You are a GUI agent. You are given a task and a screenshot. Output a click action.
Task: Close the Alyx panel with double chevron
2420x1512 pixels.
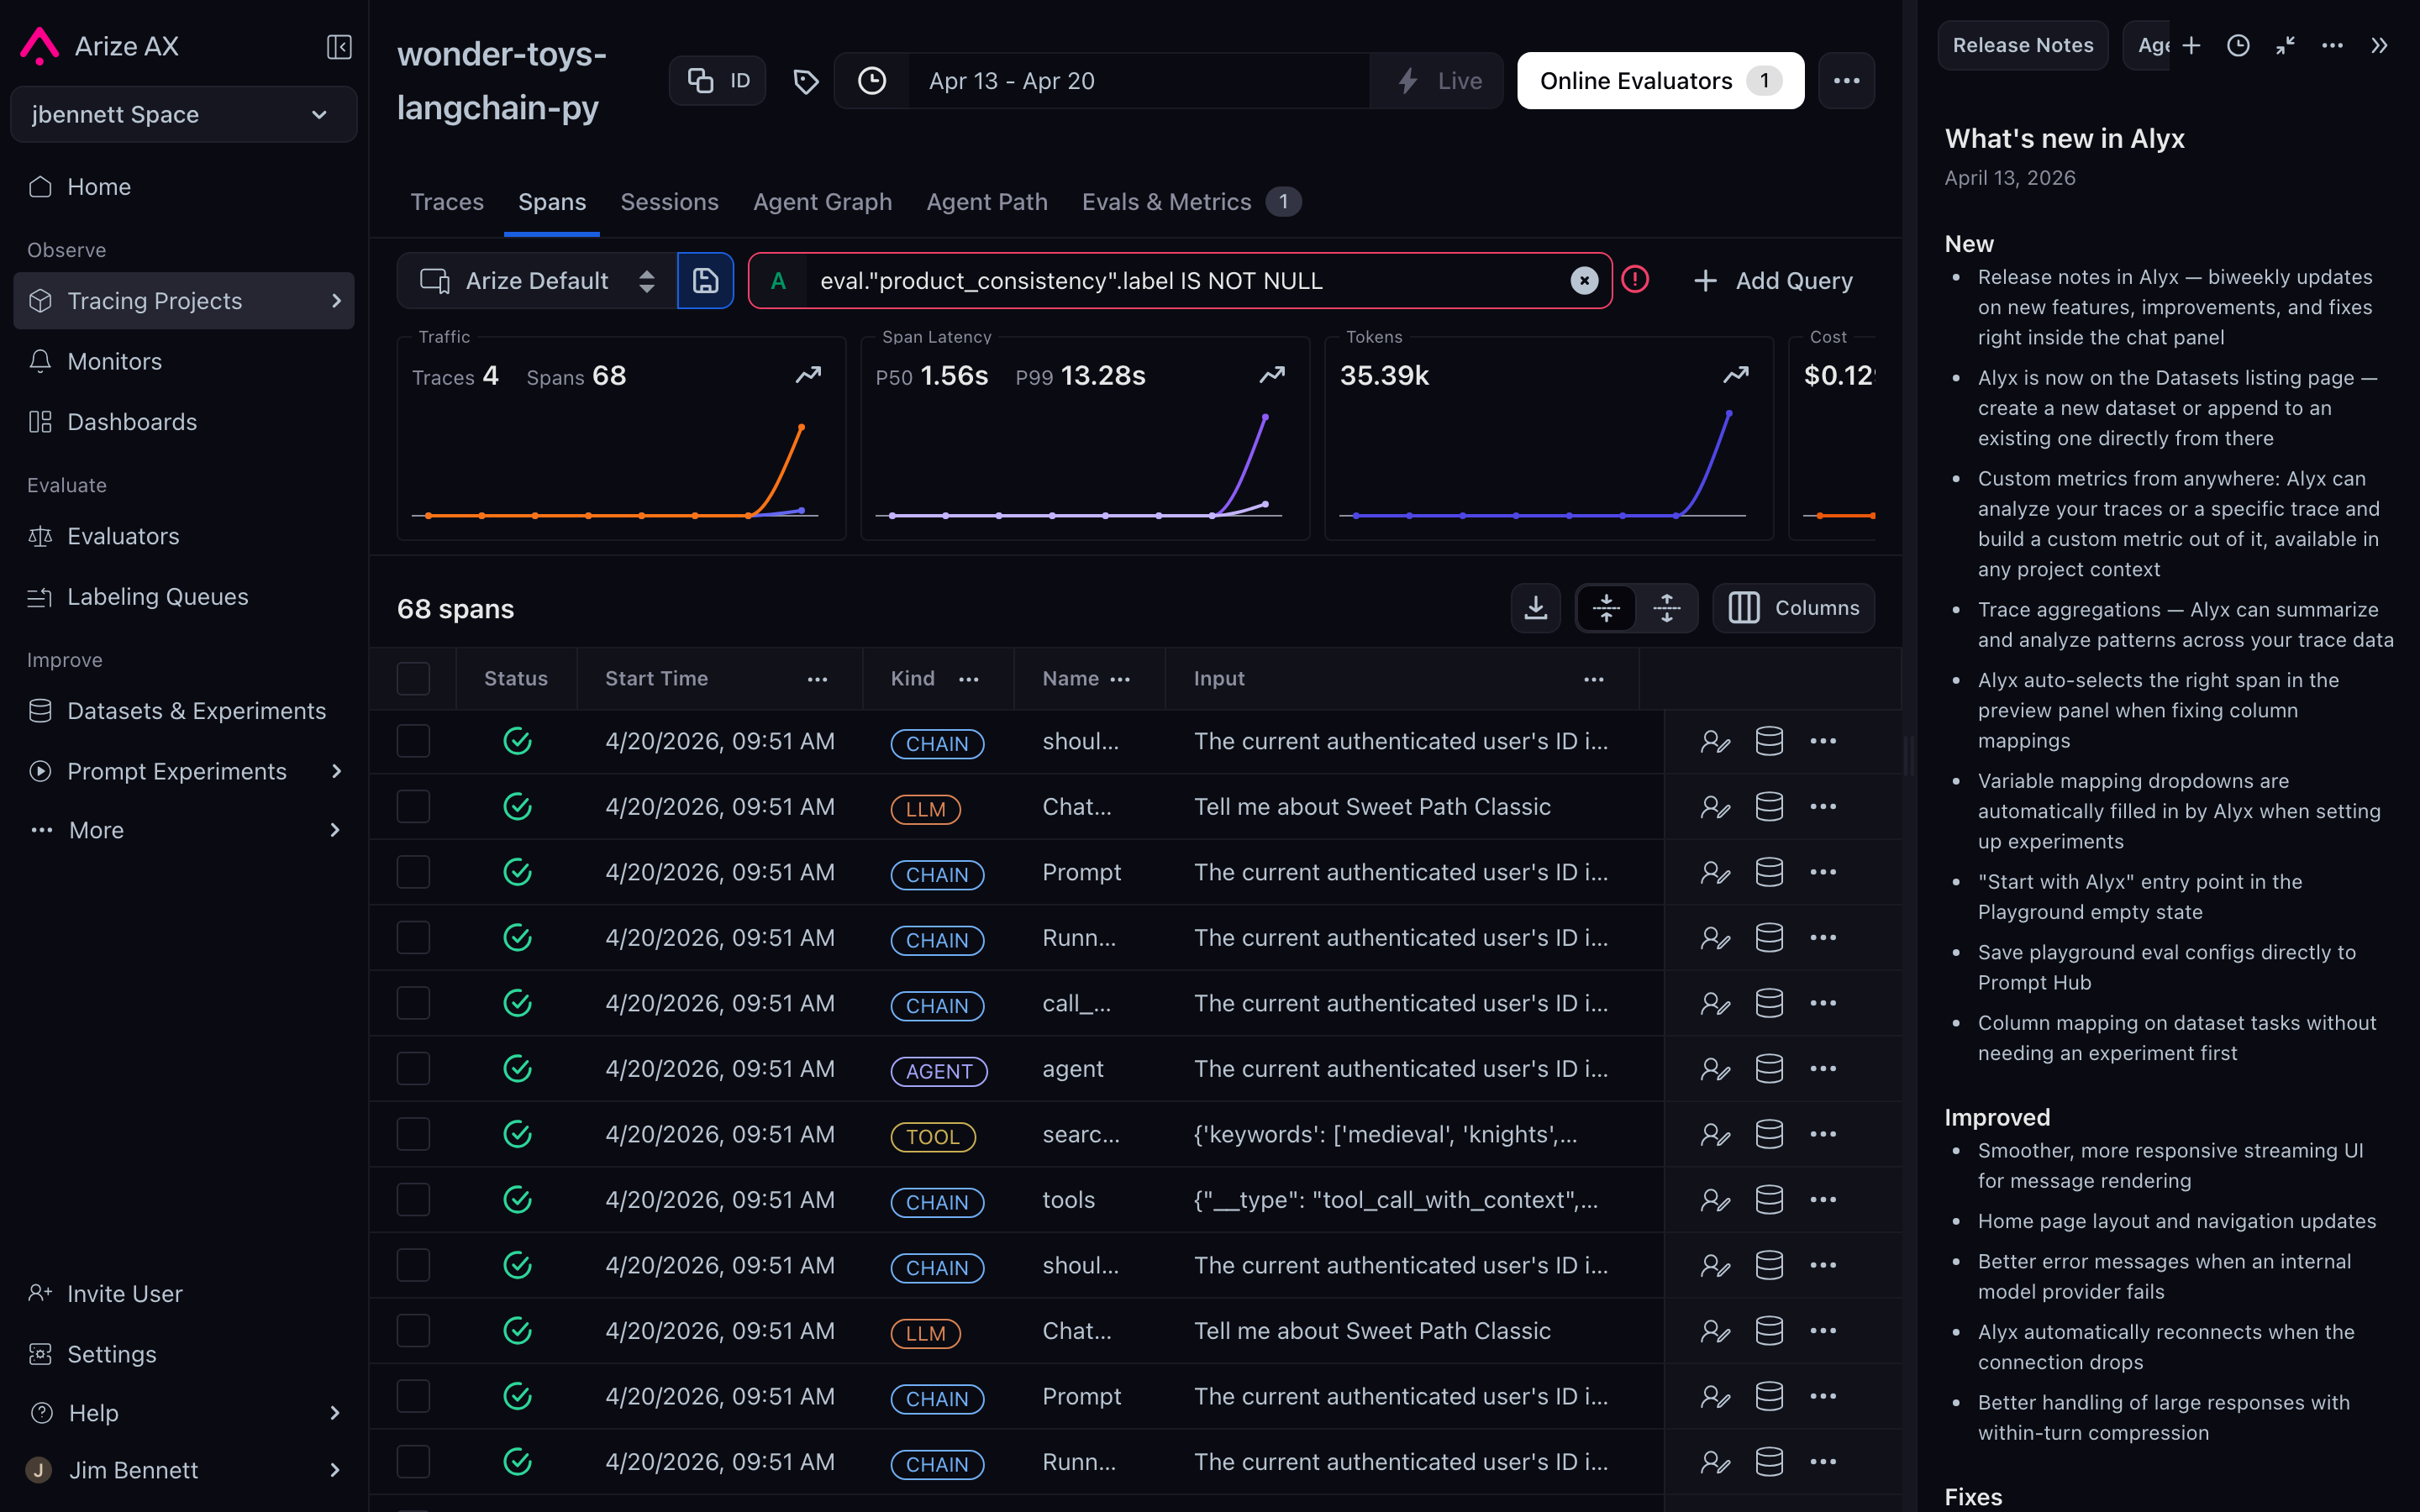(x=2379, y=46)
